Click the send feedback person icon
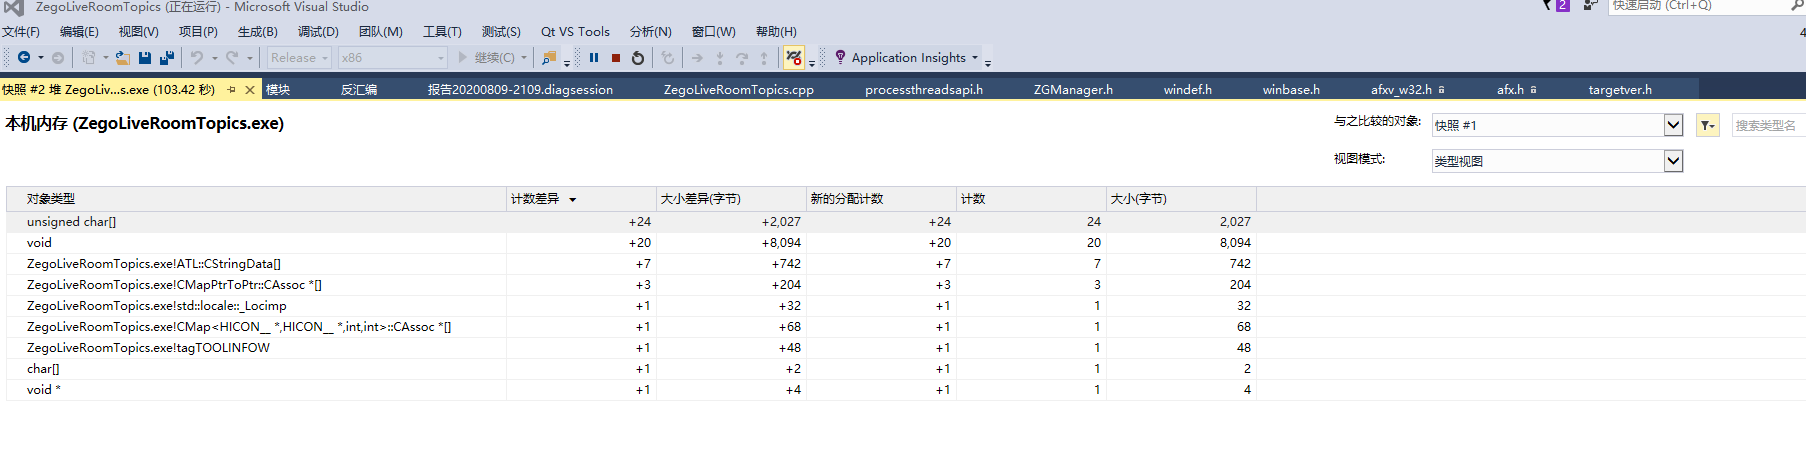 1590,5
